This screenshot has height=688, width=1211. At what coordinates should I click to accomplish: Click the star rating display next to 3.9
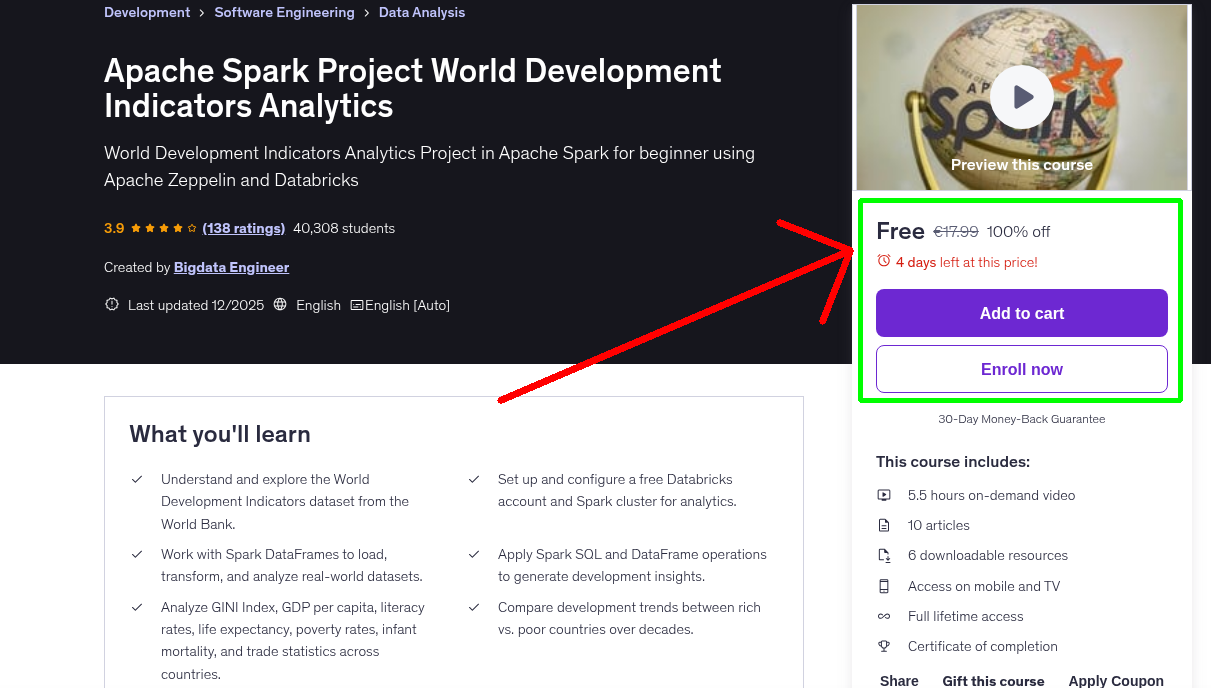pos(161,228)
